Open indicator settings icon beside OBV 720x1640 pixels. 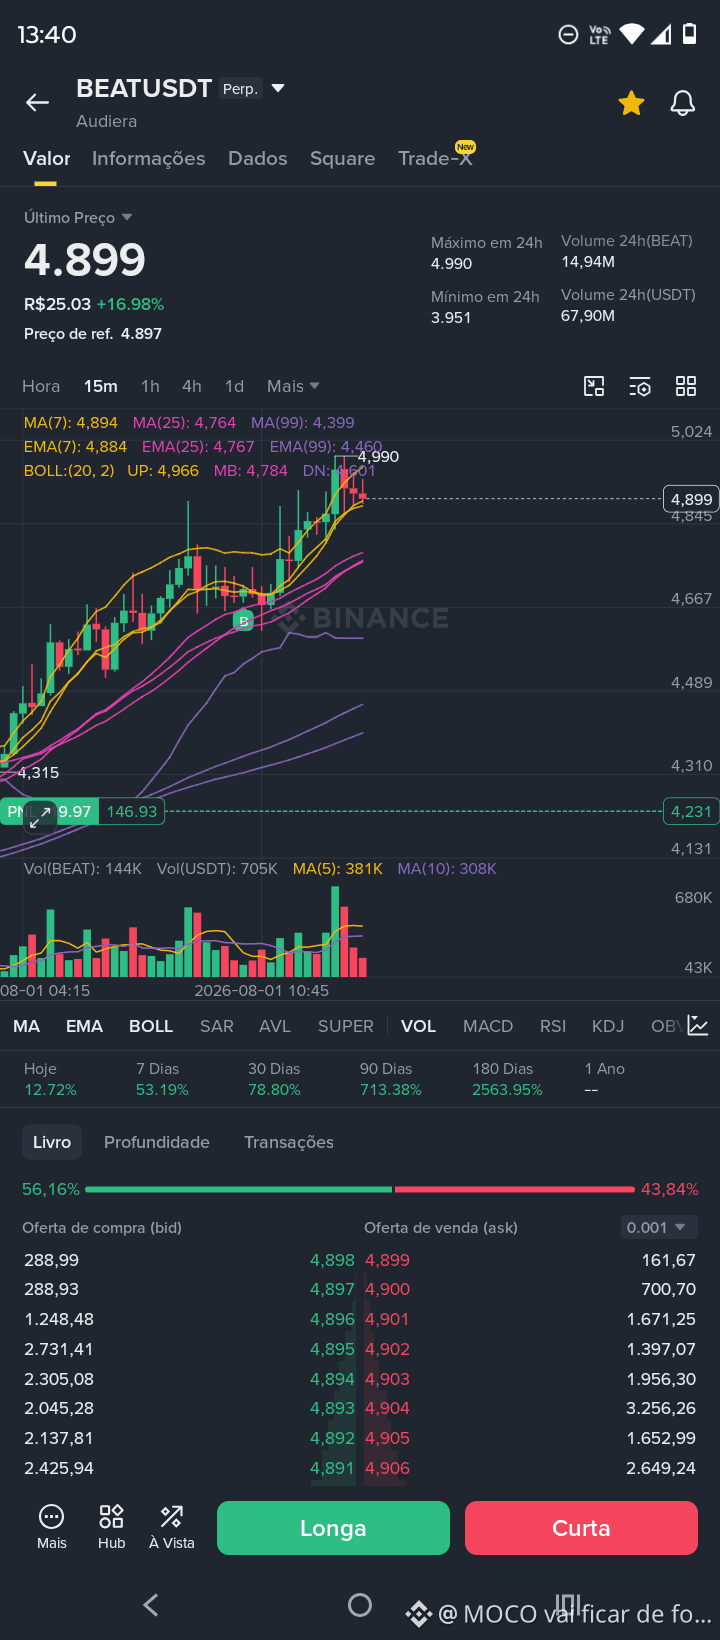(698, 1026)
